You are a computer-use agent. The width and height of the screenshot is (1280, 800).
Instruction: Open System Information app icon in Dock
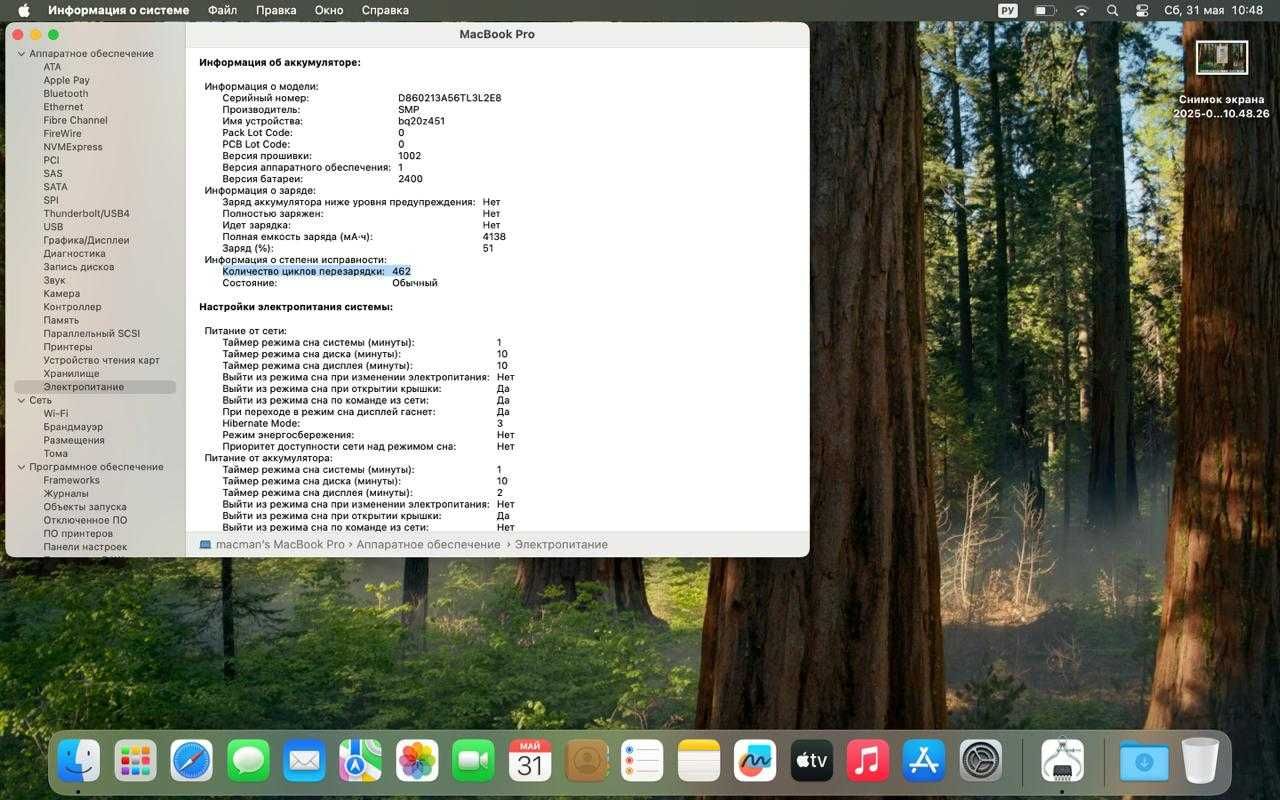(1062, 761)
